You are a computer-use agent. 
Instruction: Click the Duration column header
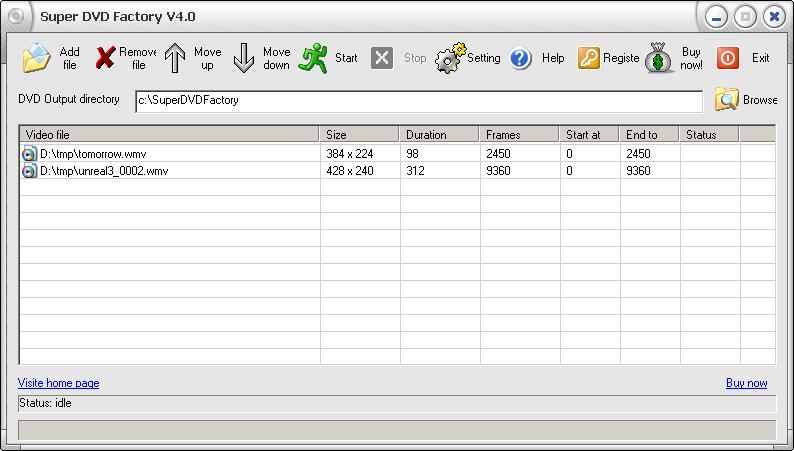(439, 135)
